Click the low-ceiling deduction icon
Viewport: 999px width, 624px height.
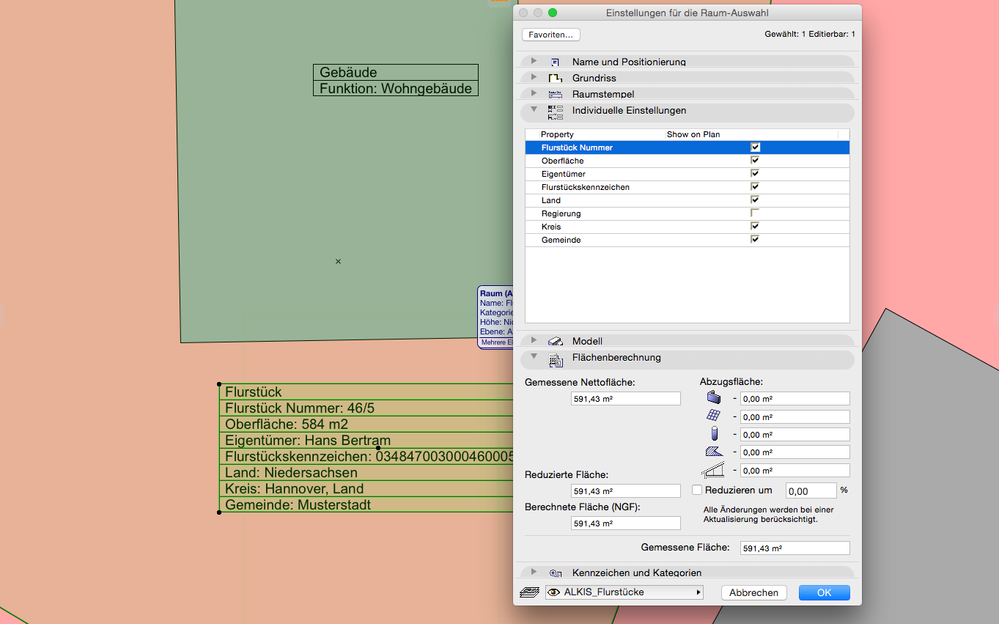(x=714, y=451)
